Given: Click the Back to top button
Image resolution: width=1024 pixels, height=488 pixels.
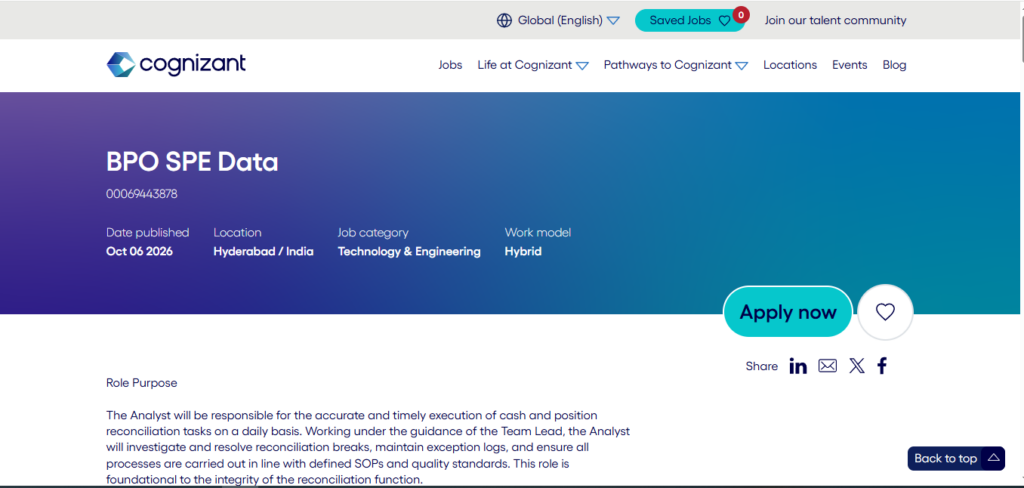Looking at the screenshot, I should pyautogui.click(x=956, y=458).
